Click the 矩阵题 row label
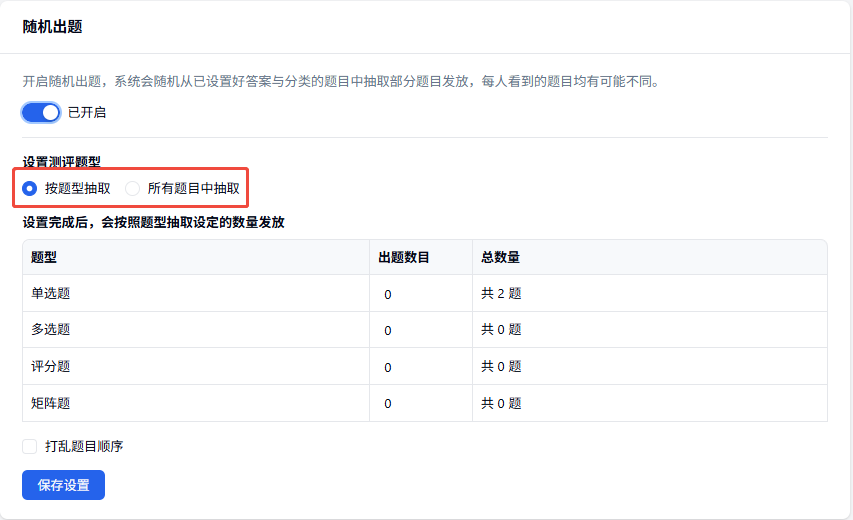853x520 pixels. (51, 404)
